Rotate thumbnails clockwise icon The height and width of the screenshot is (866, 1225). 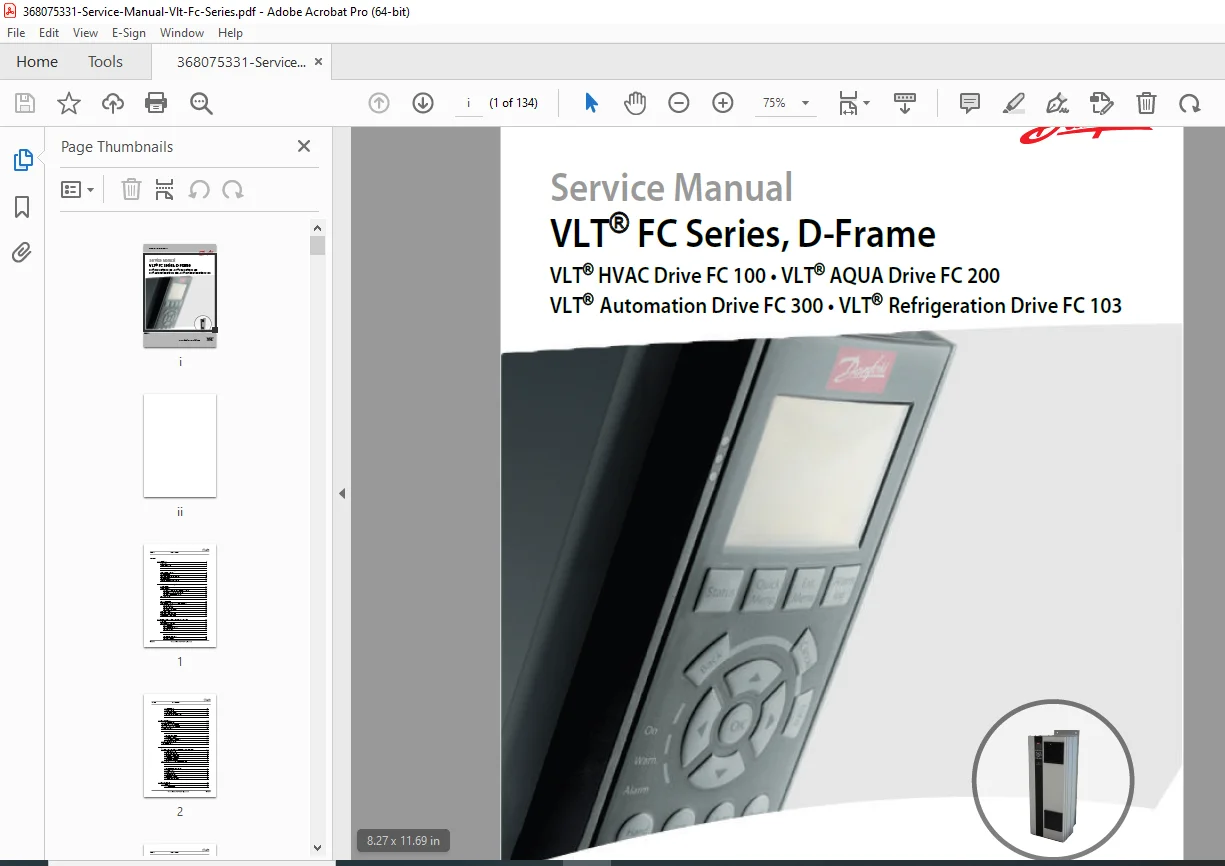click(233, 189)
